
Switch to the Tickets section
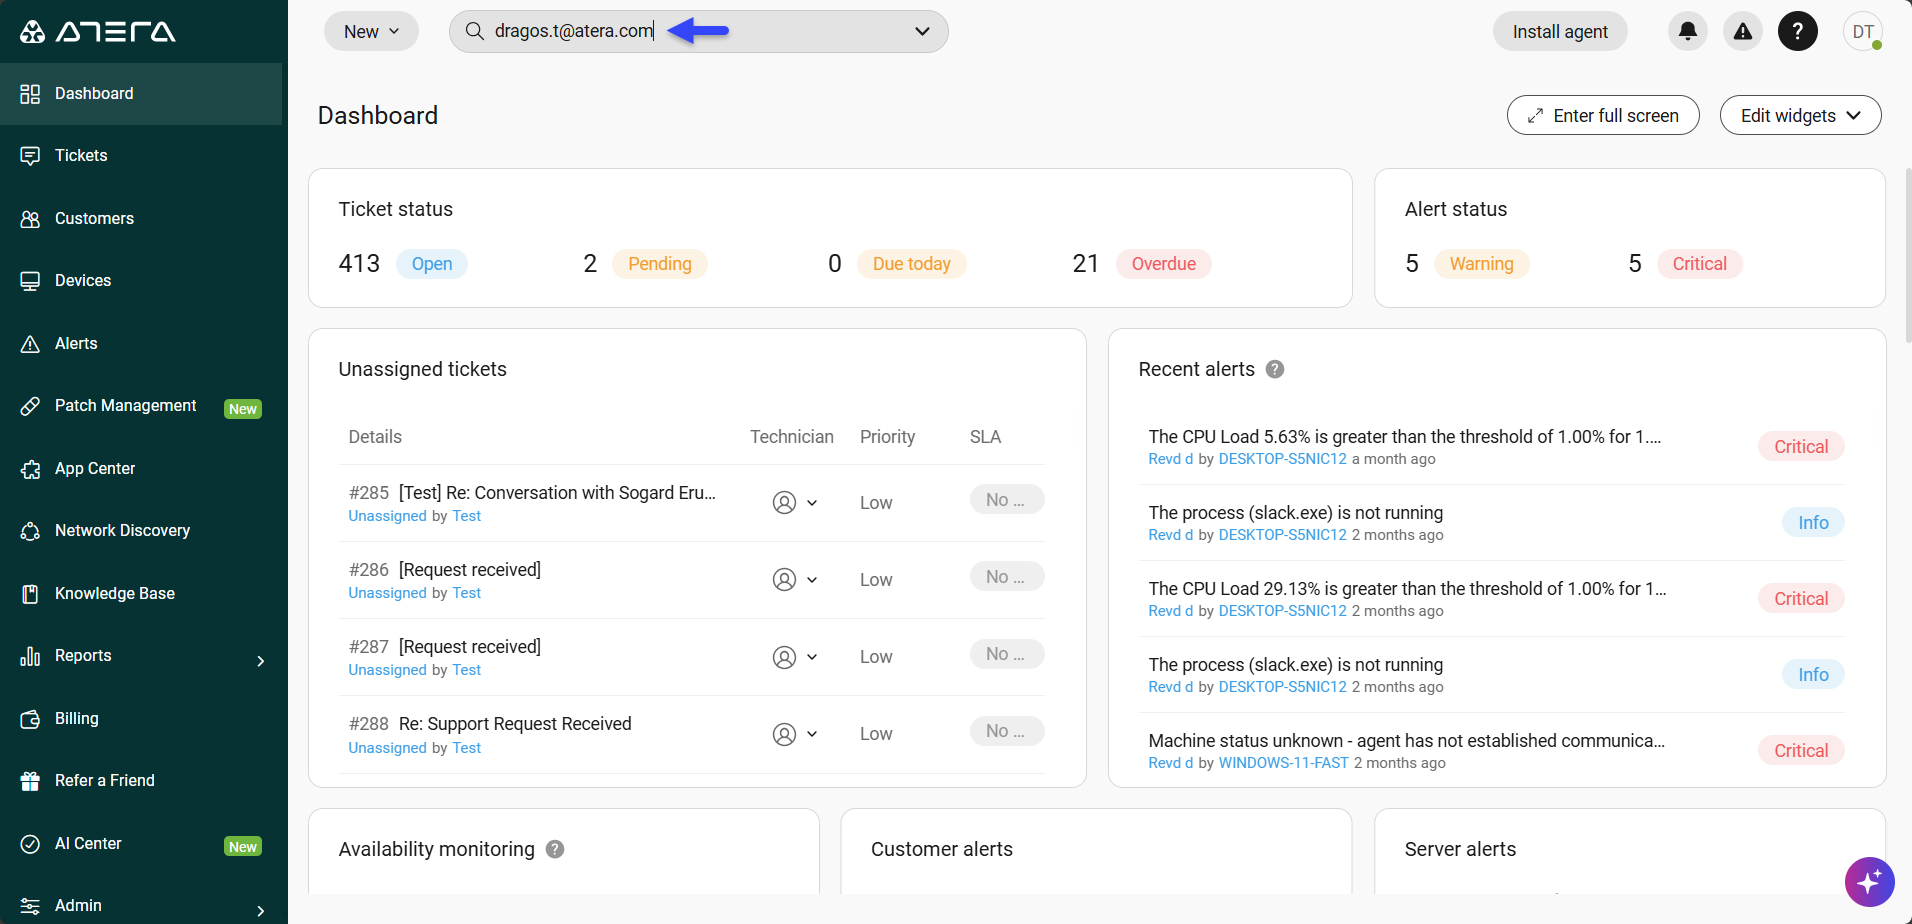pos(81,155)
